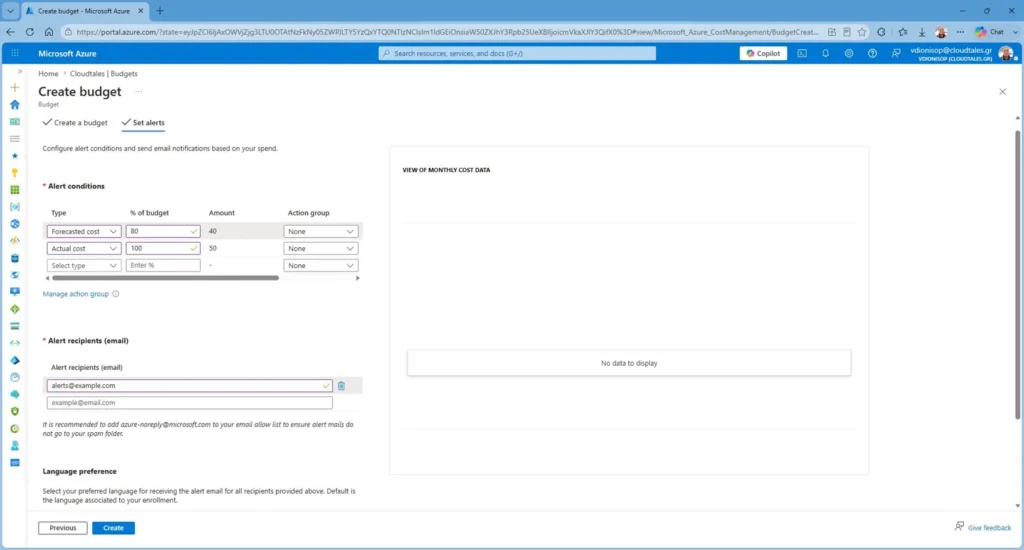This screenshot has width=1024, height=550.
Task: Open the 80 percent of budget dropdown
Action: pyautogui.click(x=163, y=231)
